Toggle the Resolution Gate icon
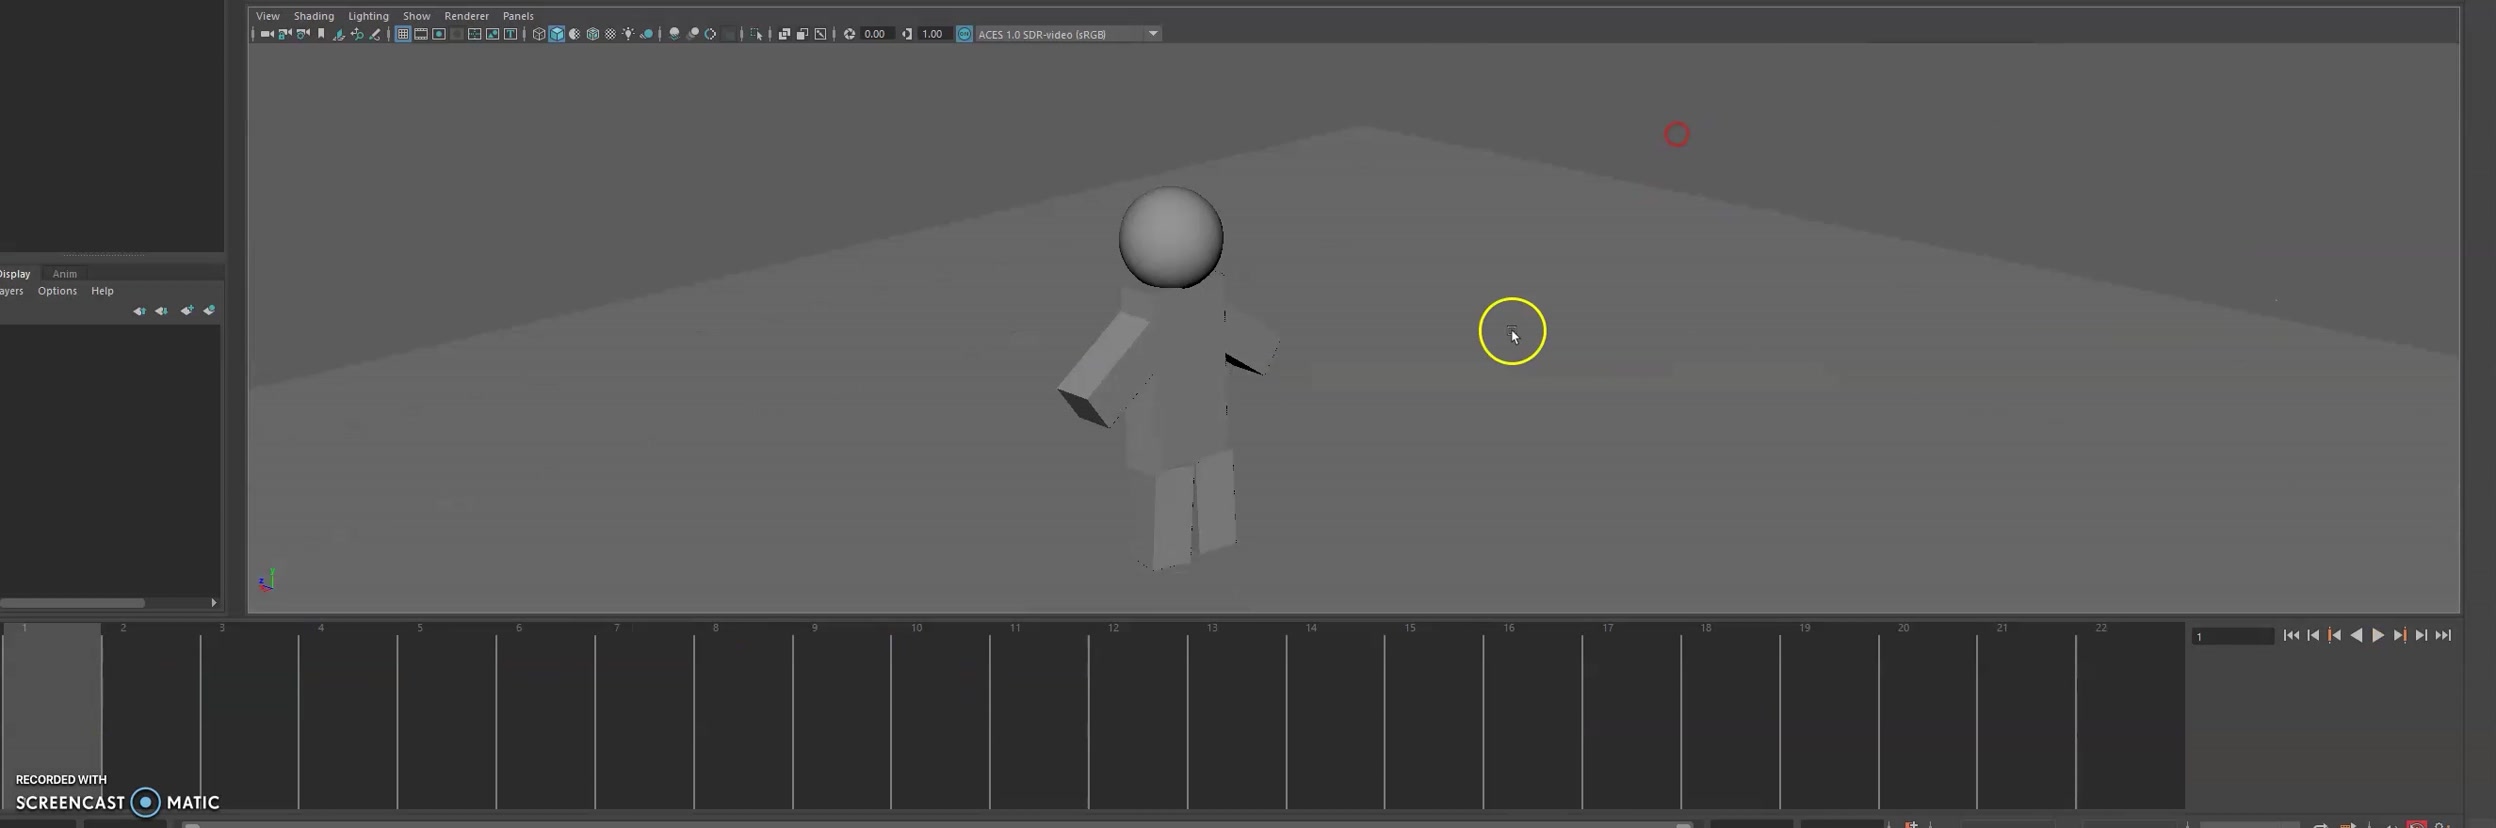 click(439, 34)
